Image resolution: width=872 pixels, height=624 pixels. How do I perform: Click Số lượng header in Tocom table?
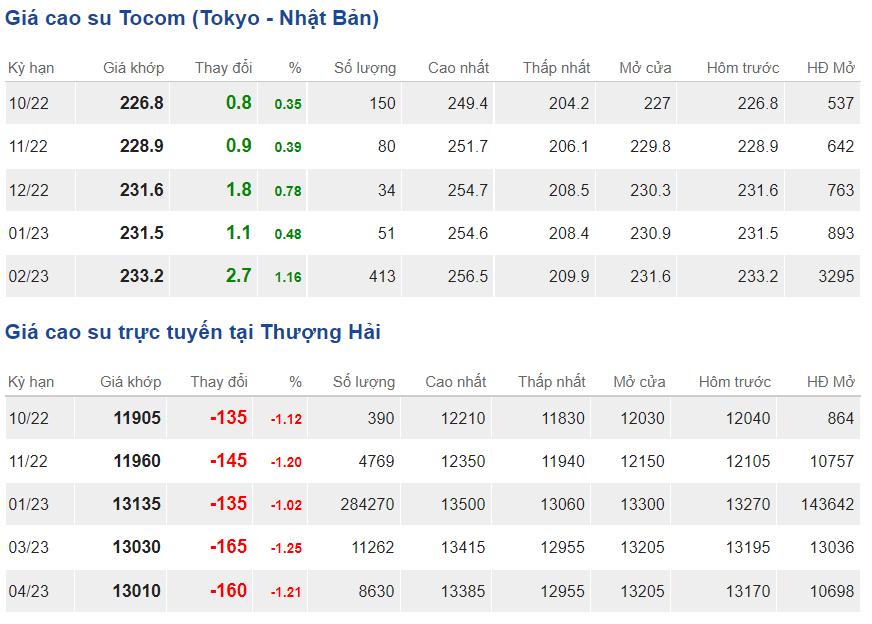pos(365,68)
